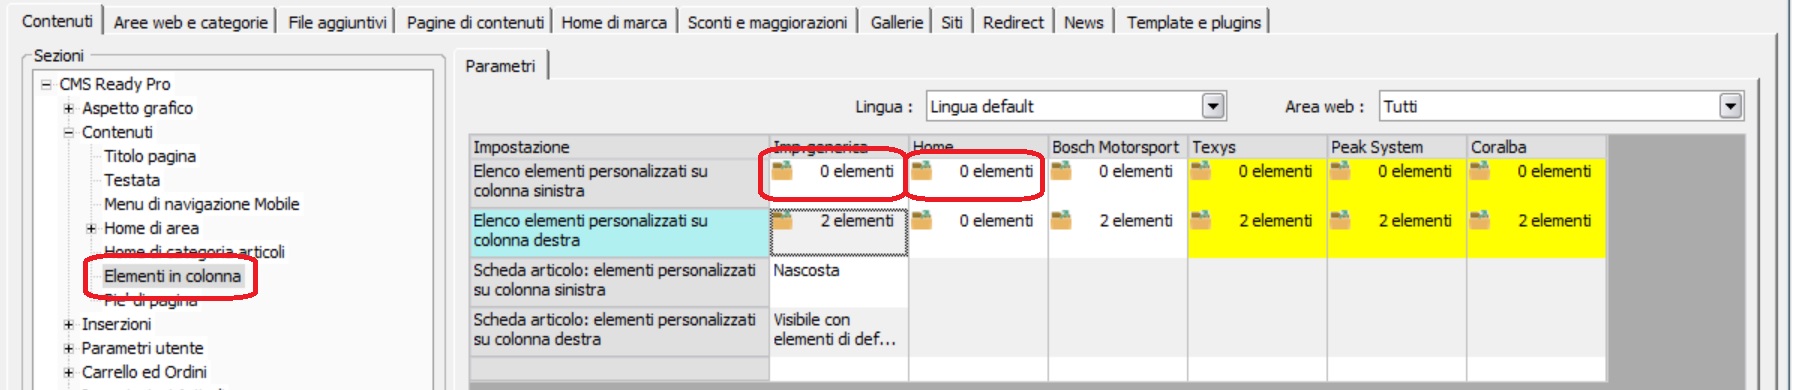Open the Template e plugins tab
Image resolution: width=1800 pixels, height=390 pixels.
(x=1193, y=22)
